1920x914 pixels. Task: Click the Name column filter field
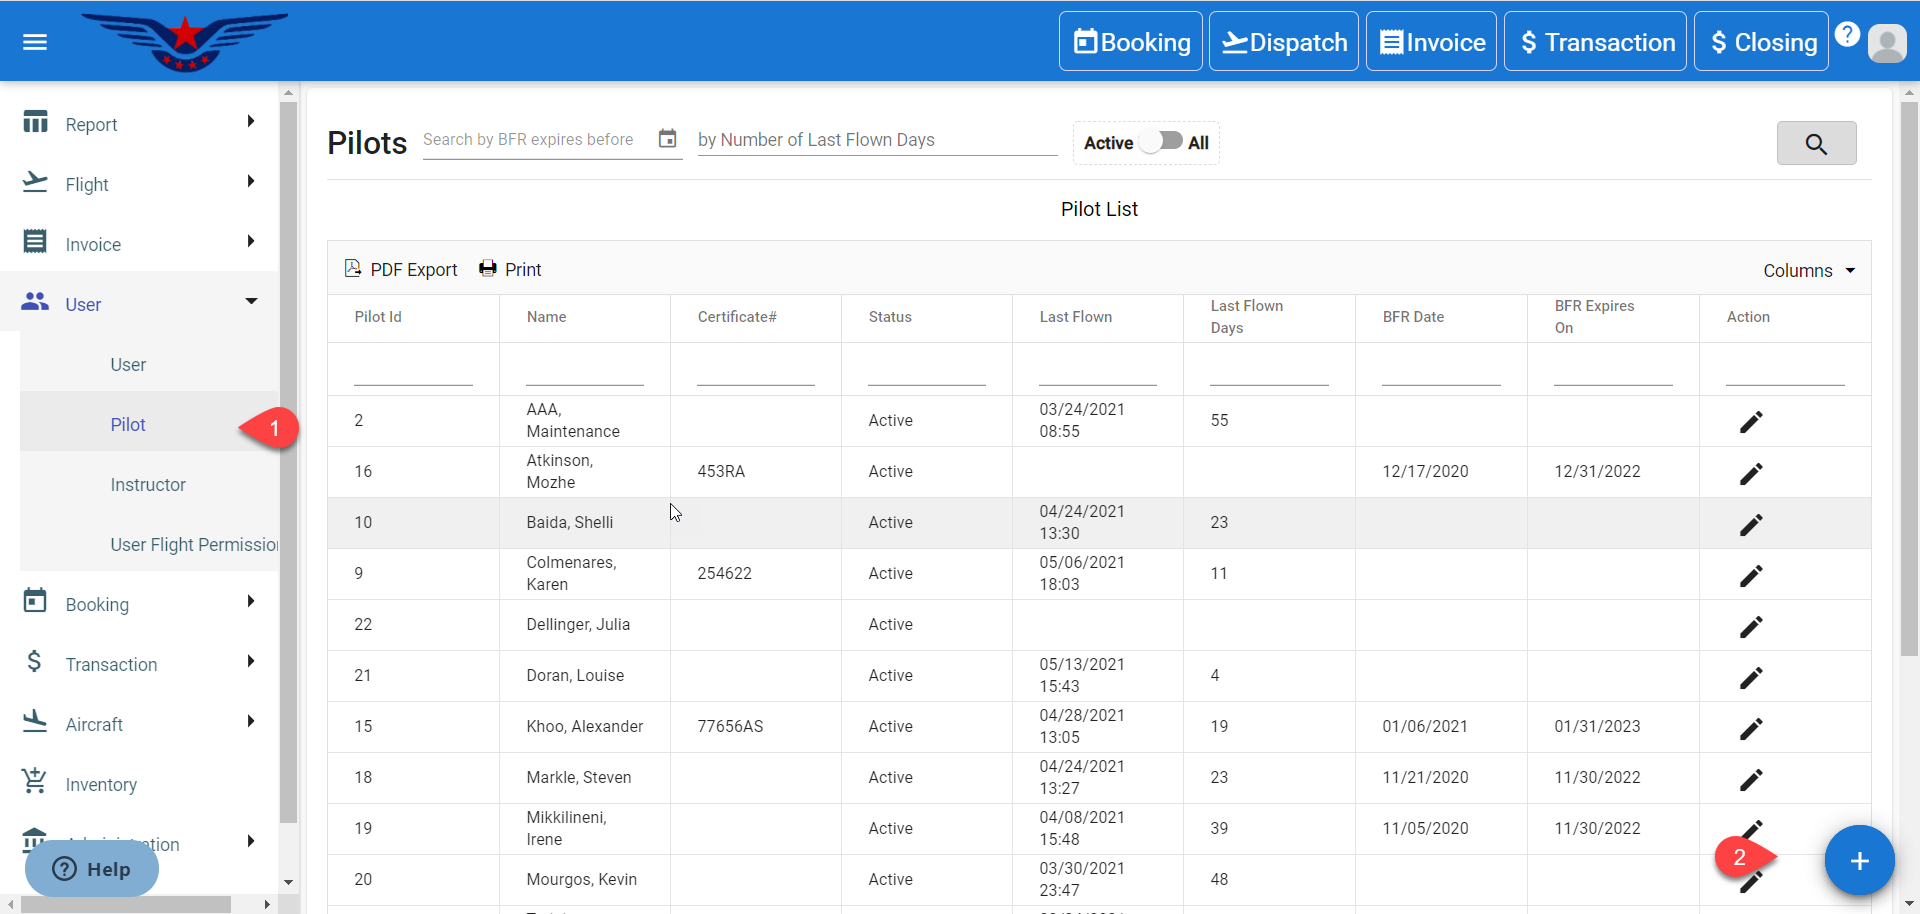click(584, 370)
